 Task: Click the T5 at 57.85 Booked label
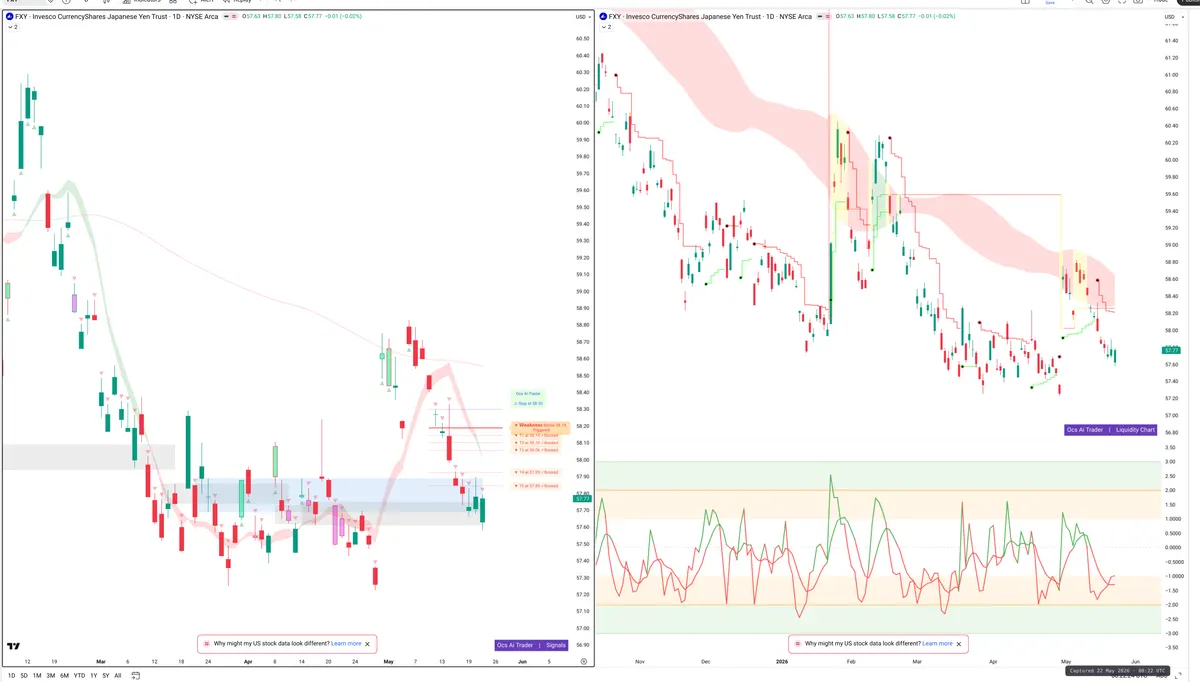point(536,486)
